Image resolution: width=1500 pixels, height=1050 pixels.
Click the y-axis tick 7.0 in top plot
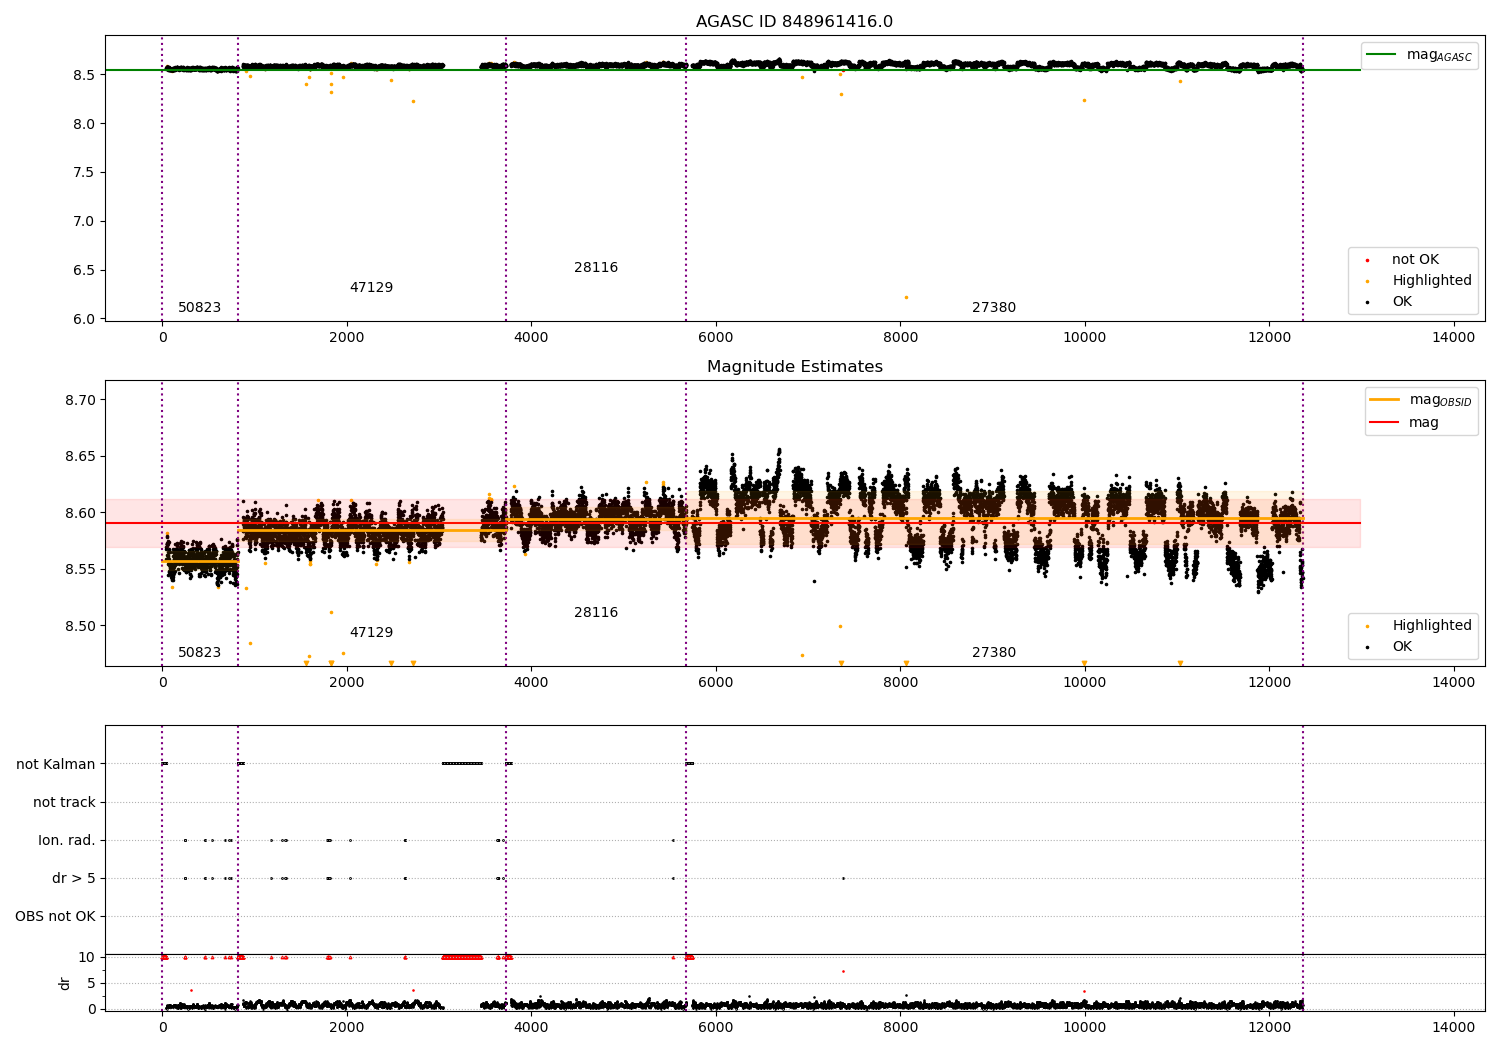[x=84, y=222]
